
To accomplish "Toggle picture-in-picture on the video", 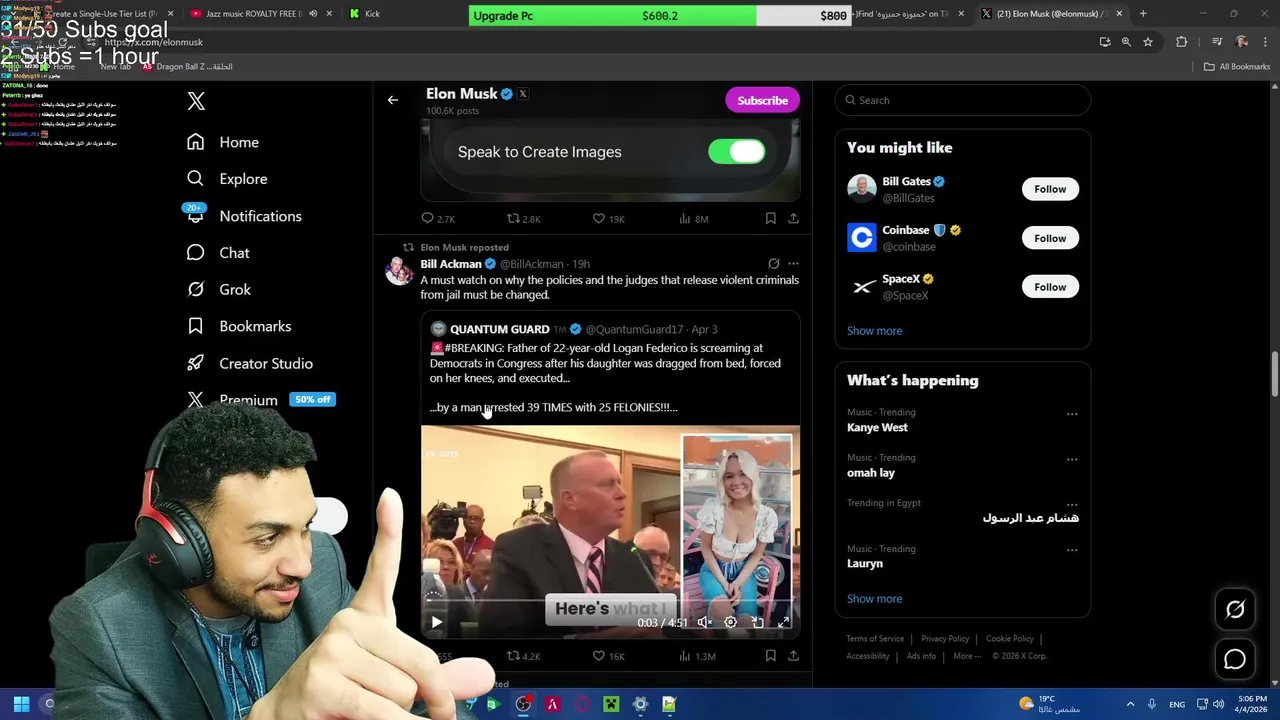I will (x=757, y=622).
